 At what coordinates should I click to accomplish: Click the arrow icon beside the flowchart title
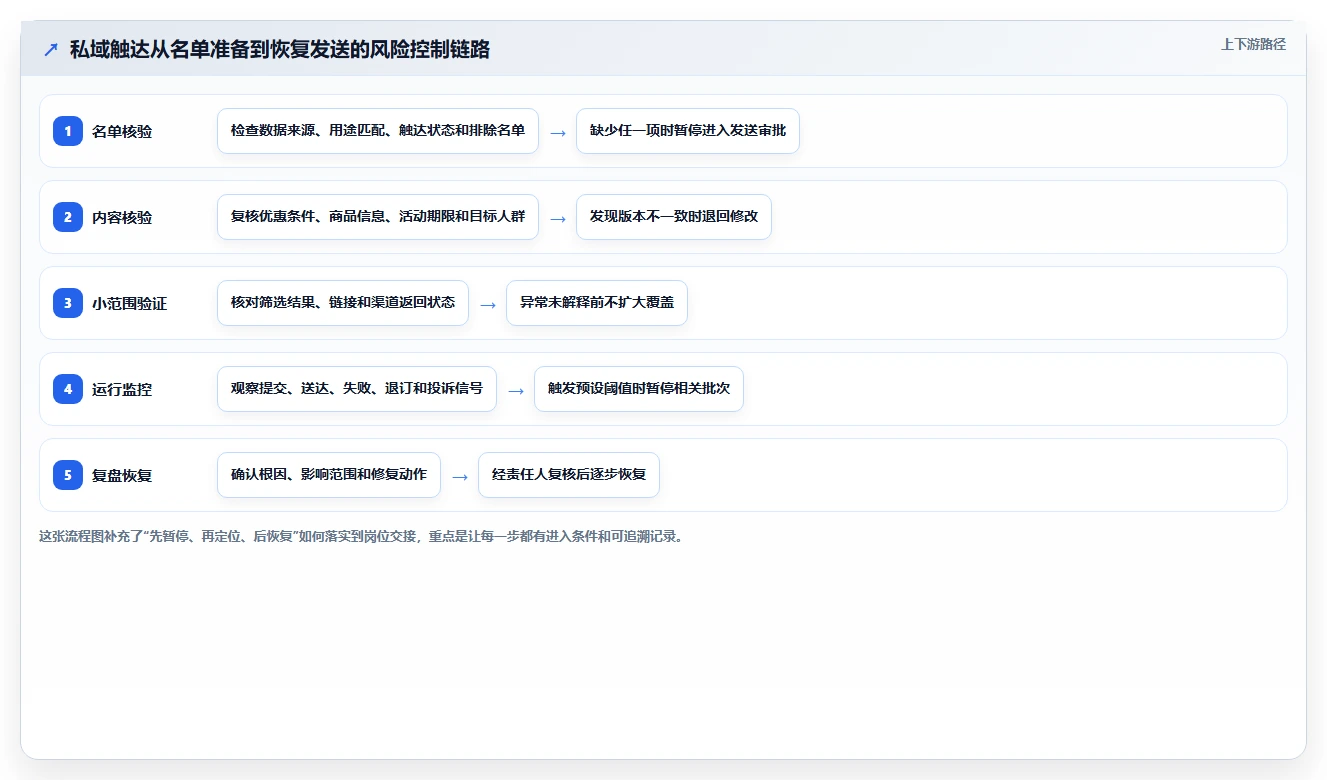coord(51,50)
